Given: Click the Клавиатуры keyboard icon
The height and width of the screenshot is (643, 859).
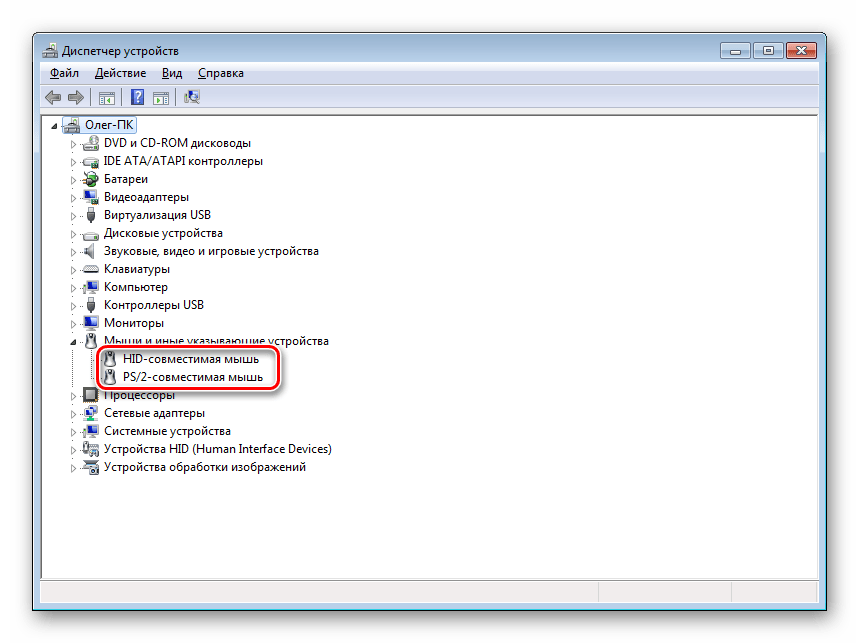Looking at the screenshot, I should pyautogui.click(x=90, y=269).
